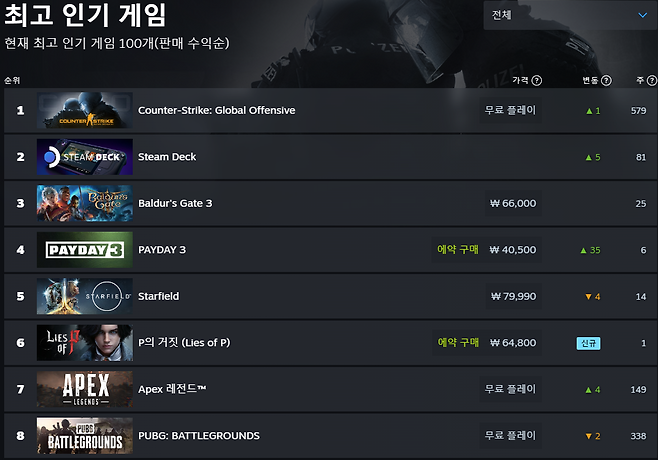Click the 순위 column header

click(x=12, y=80)
